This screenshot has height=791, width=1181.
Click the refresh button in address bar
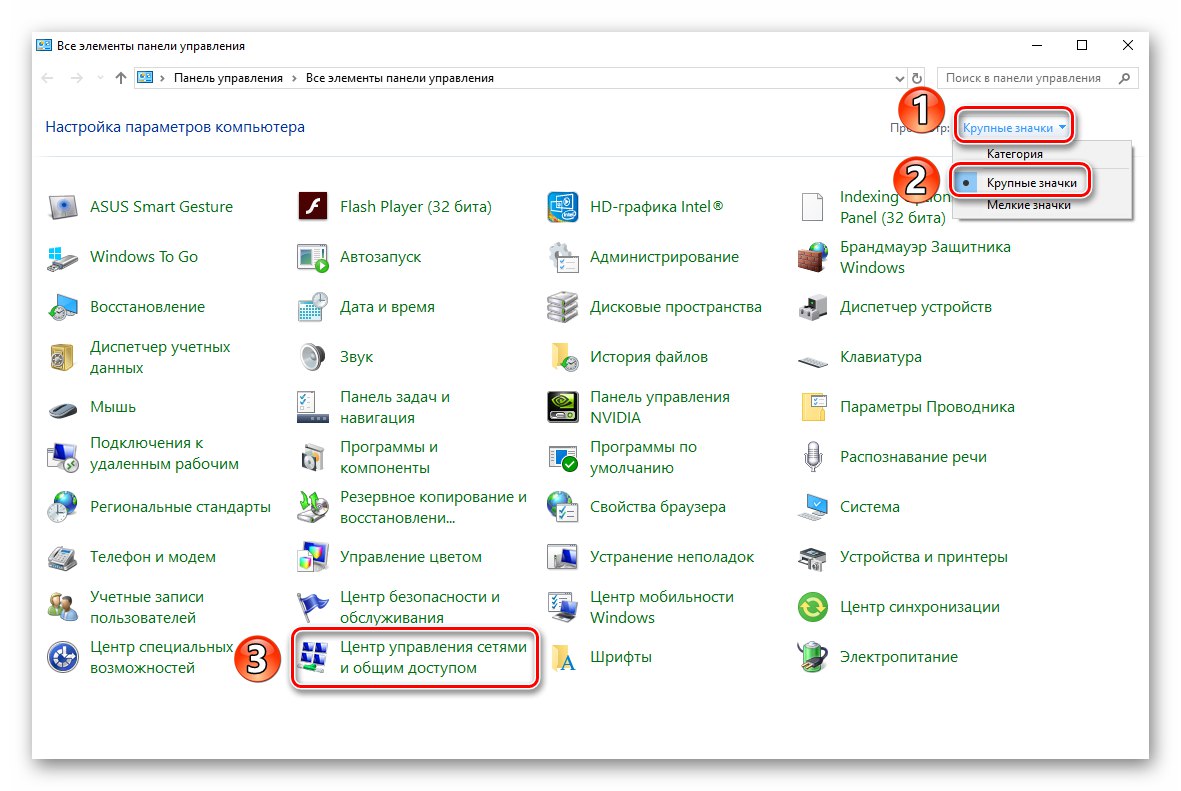point(917,78)
